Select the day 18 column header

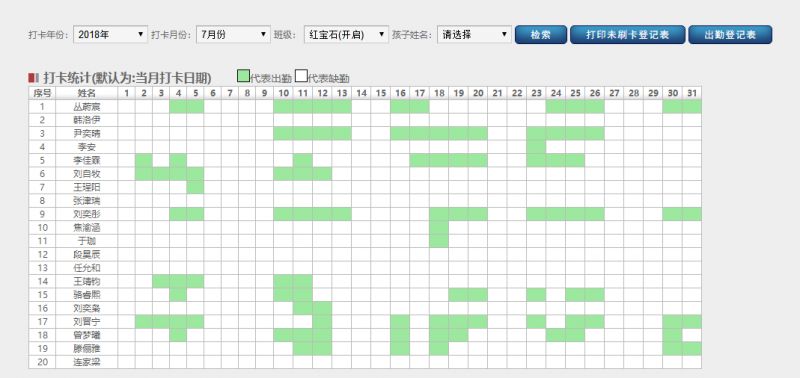tap(439, 93)
